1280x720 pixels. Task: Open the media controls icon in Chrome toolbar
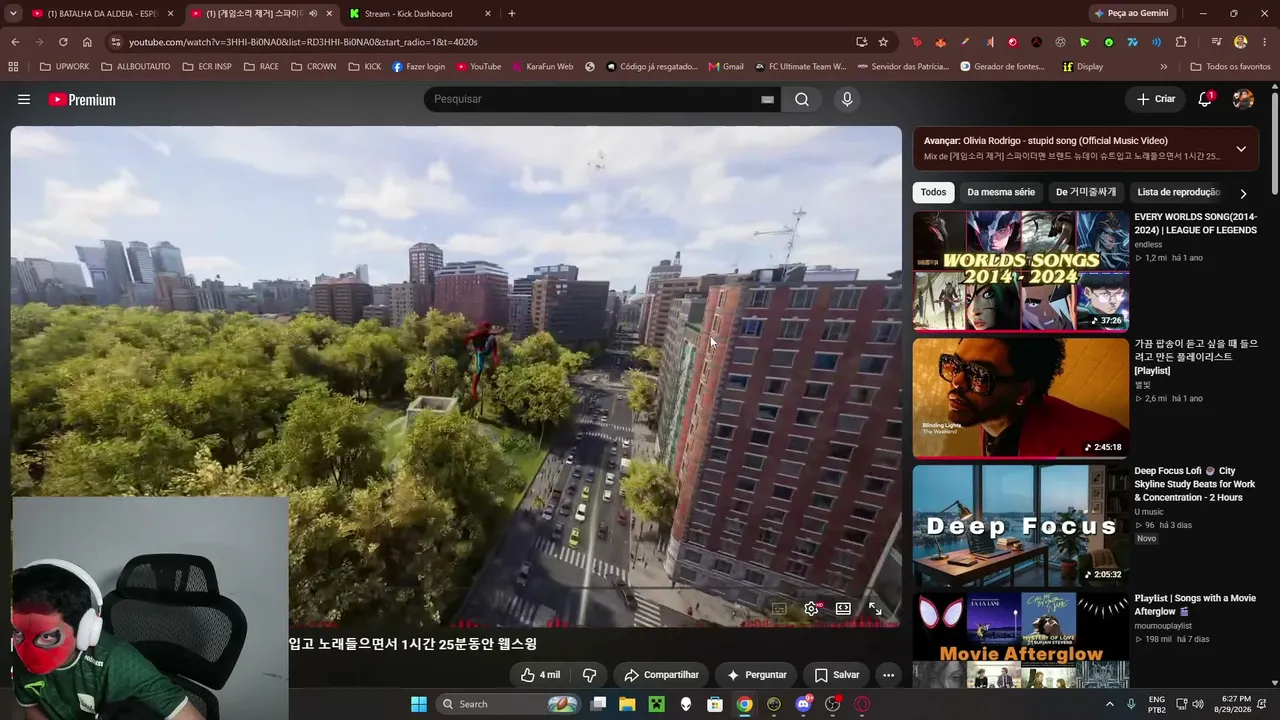pyautogui.click(x=1216, y=42)
